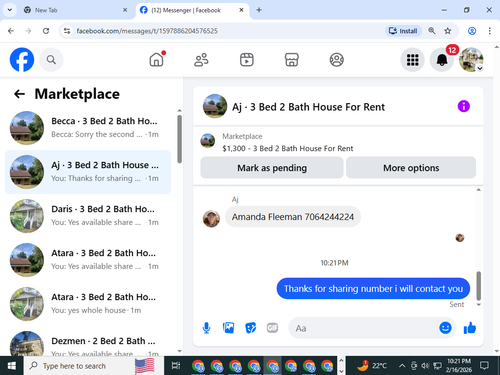
Task: Click Aj chat header title
Action: point(308,107)
